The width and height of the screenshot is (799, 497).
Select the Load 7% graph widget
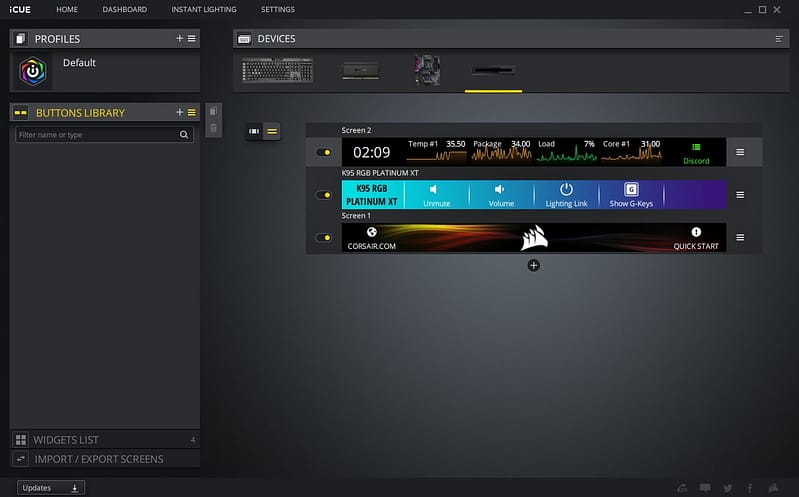[x=566, y=151]
